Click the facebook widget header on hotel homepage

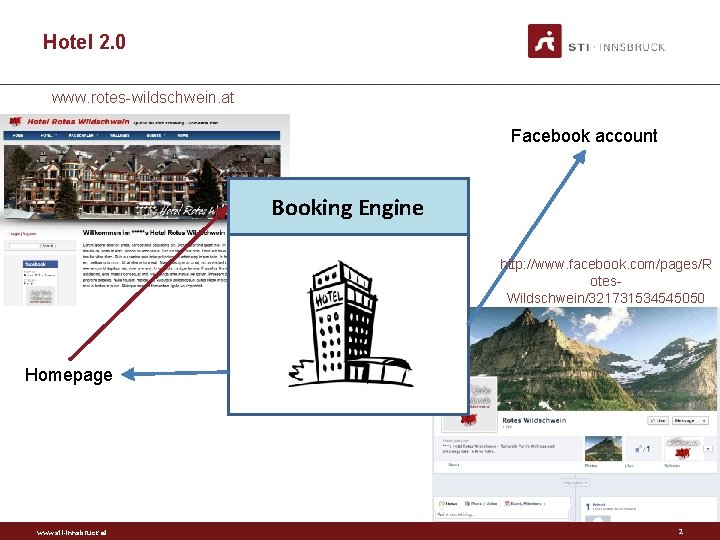point(40,264)
